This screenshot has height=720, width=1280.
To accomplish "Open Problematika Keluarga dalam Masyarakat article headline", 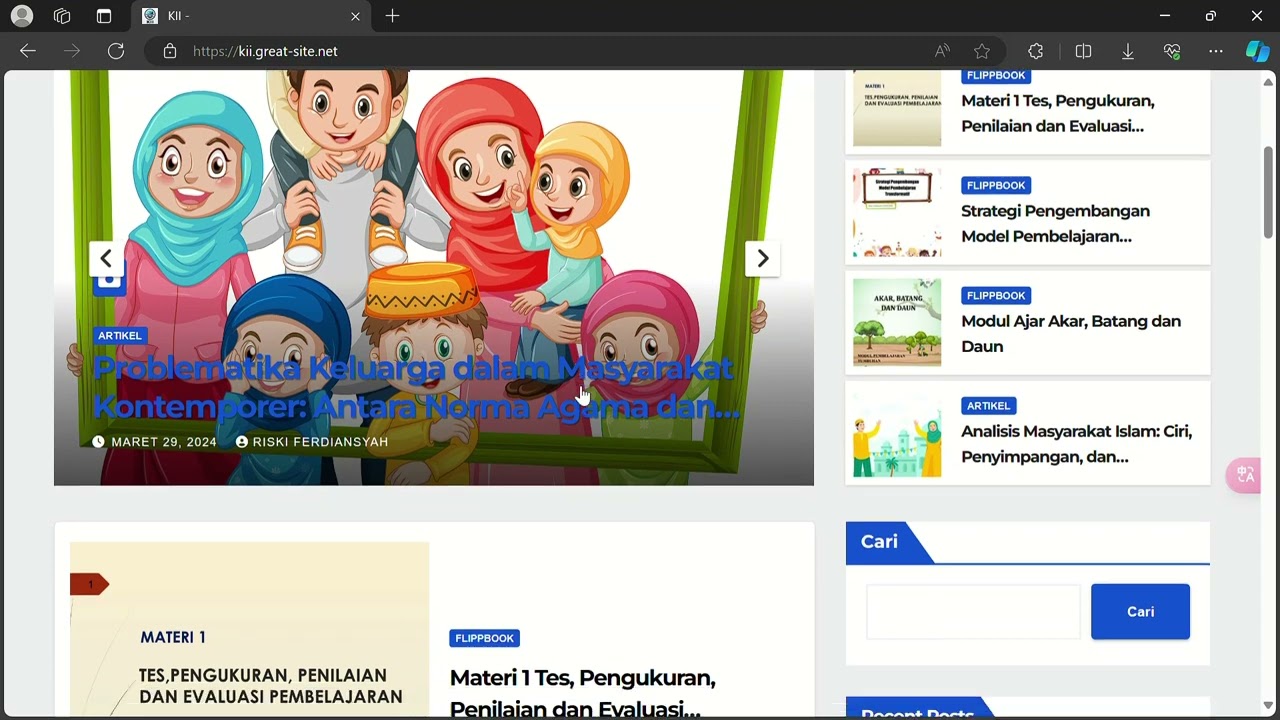I will pyautogui.click(x=415, y=387).
